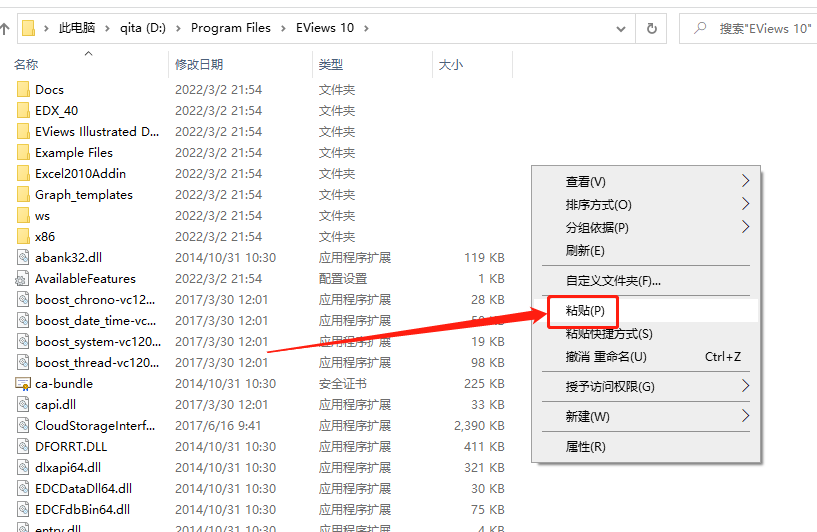
Task: Expand chevron after EViews 10 in path
Action: 366,28
